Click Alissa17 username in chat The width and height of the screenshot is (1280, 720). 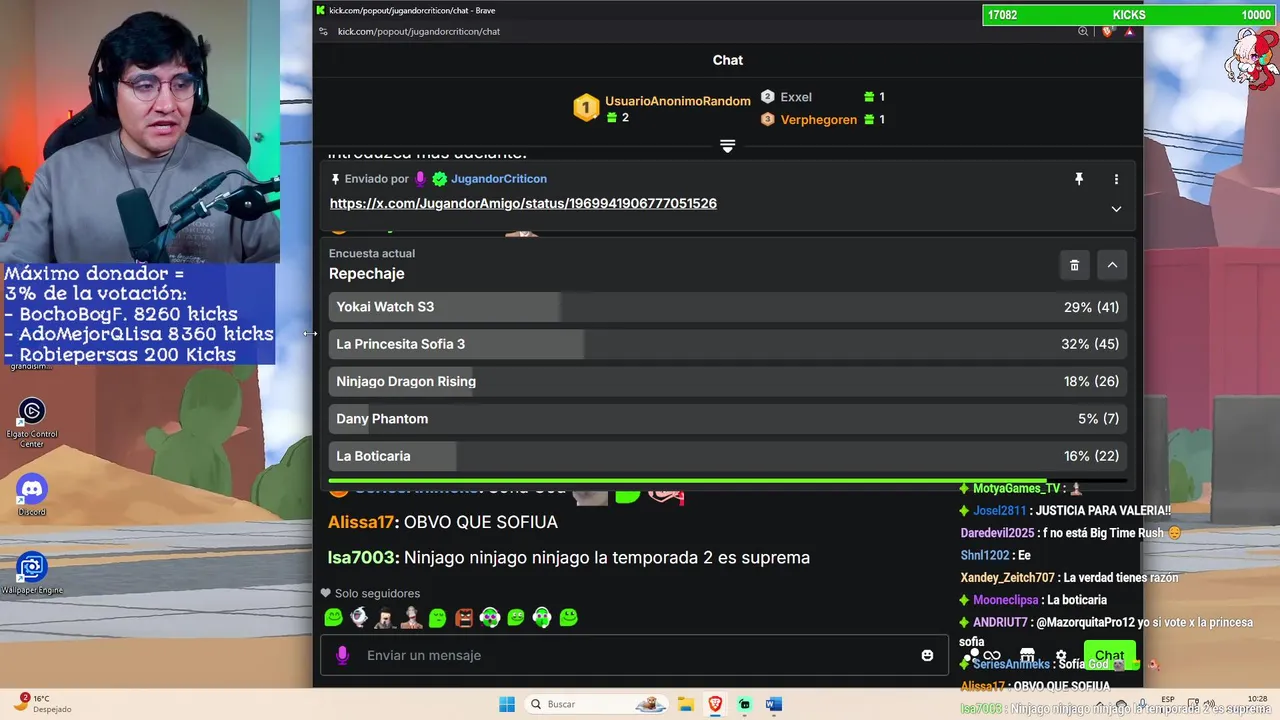pyautogui.click(x=361, y=522)
